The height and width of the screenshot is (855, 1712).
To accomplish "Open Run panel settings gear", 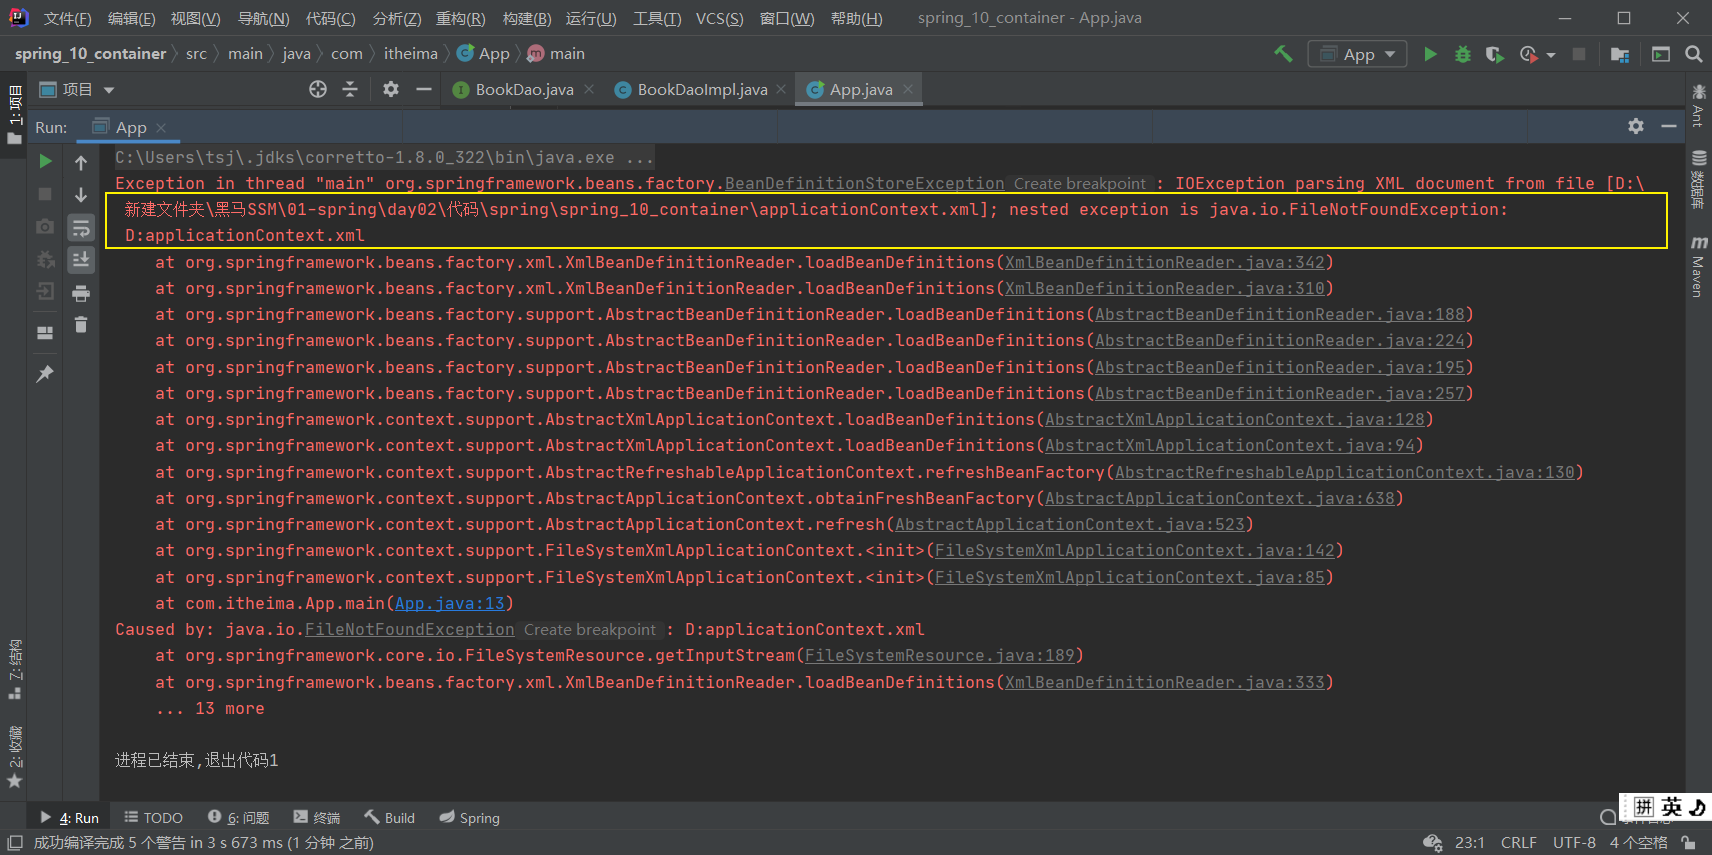I will (x=1636, y=126).
